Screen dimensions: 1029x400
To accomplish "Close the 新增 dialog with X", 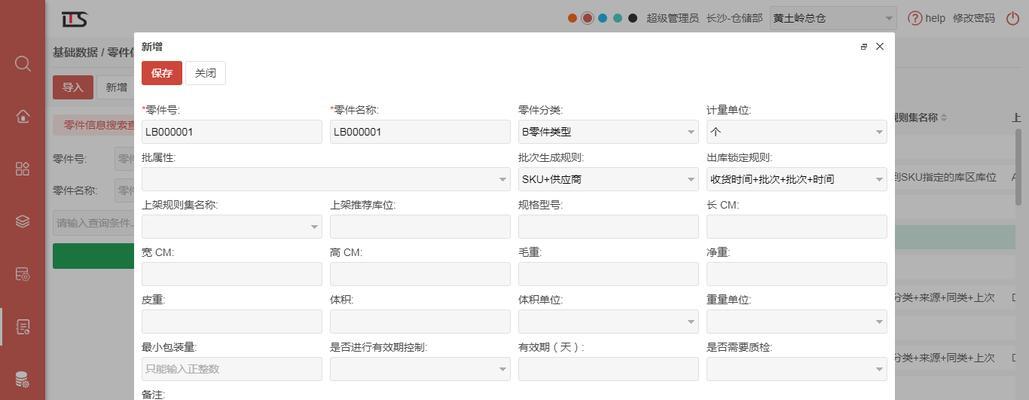I will click(x=880, y=47).
